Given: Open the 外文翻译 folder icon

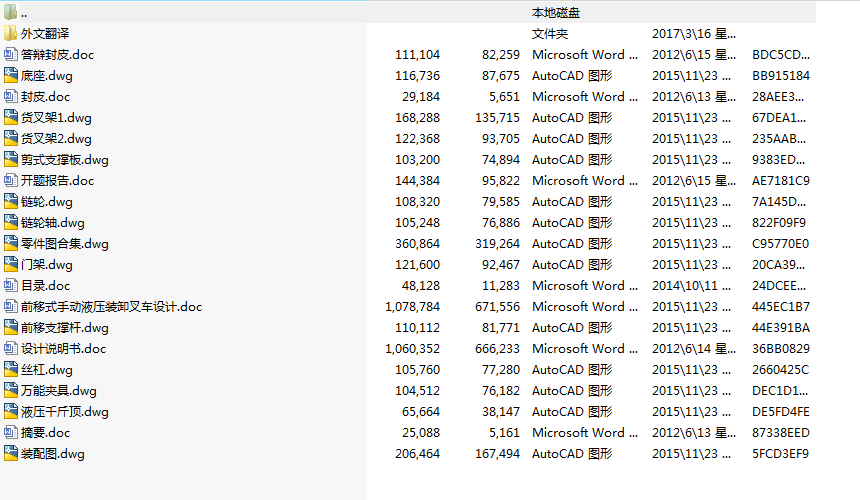Looking at the screenshot, I should click(x=11, y=33).
